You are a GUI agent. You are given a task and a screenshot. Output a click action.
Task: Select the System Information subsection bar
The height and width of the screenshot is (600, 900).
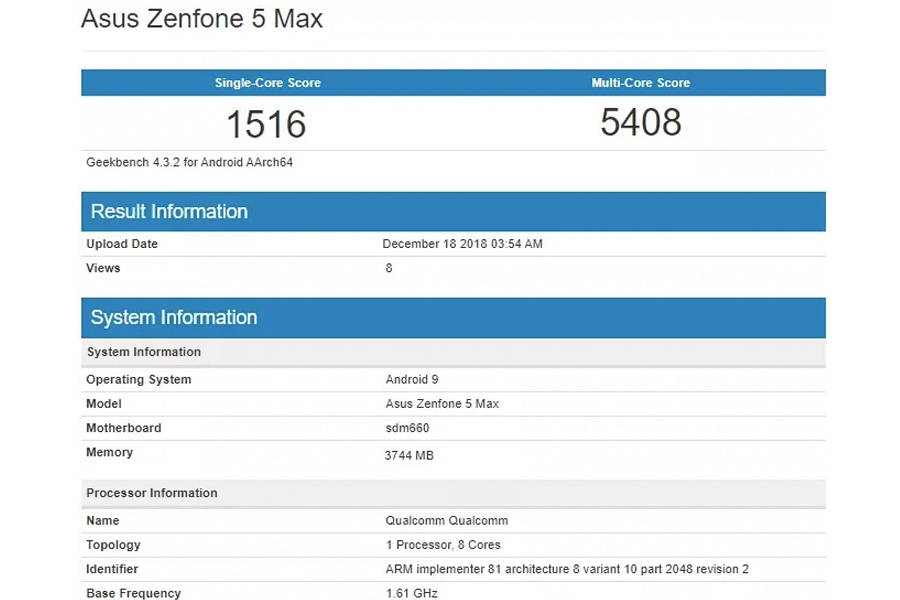coord(145,352)
